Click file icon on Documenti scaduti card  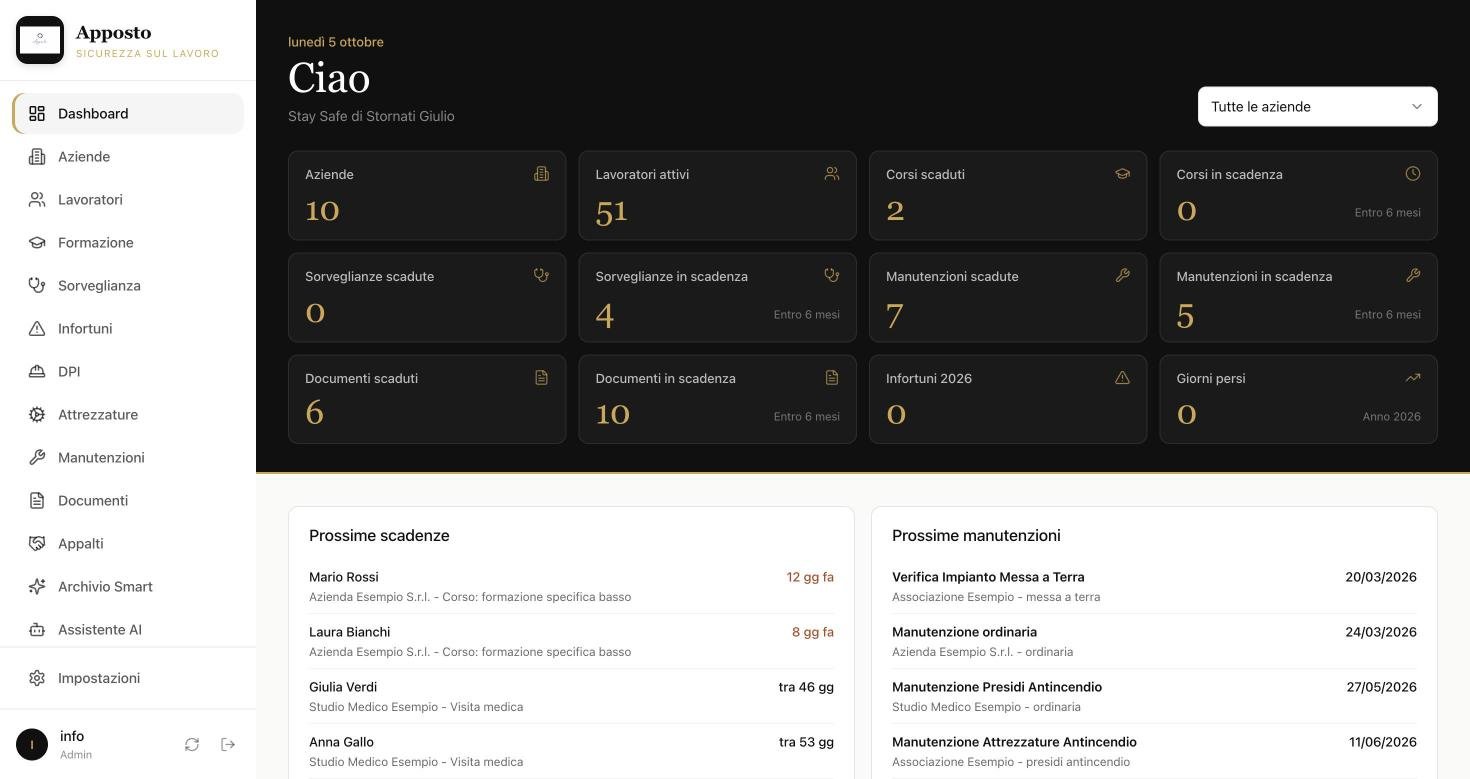(541, 378)
